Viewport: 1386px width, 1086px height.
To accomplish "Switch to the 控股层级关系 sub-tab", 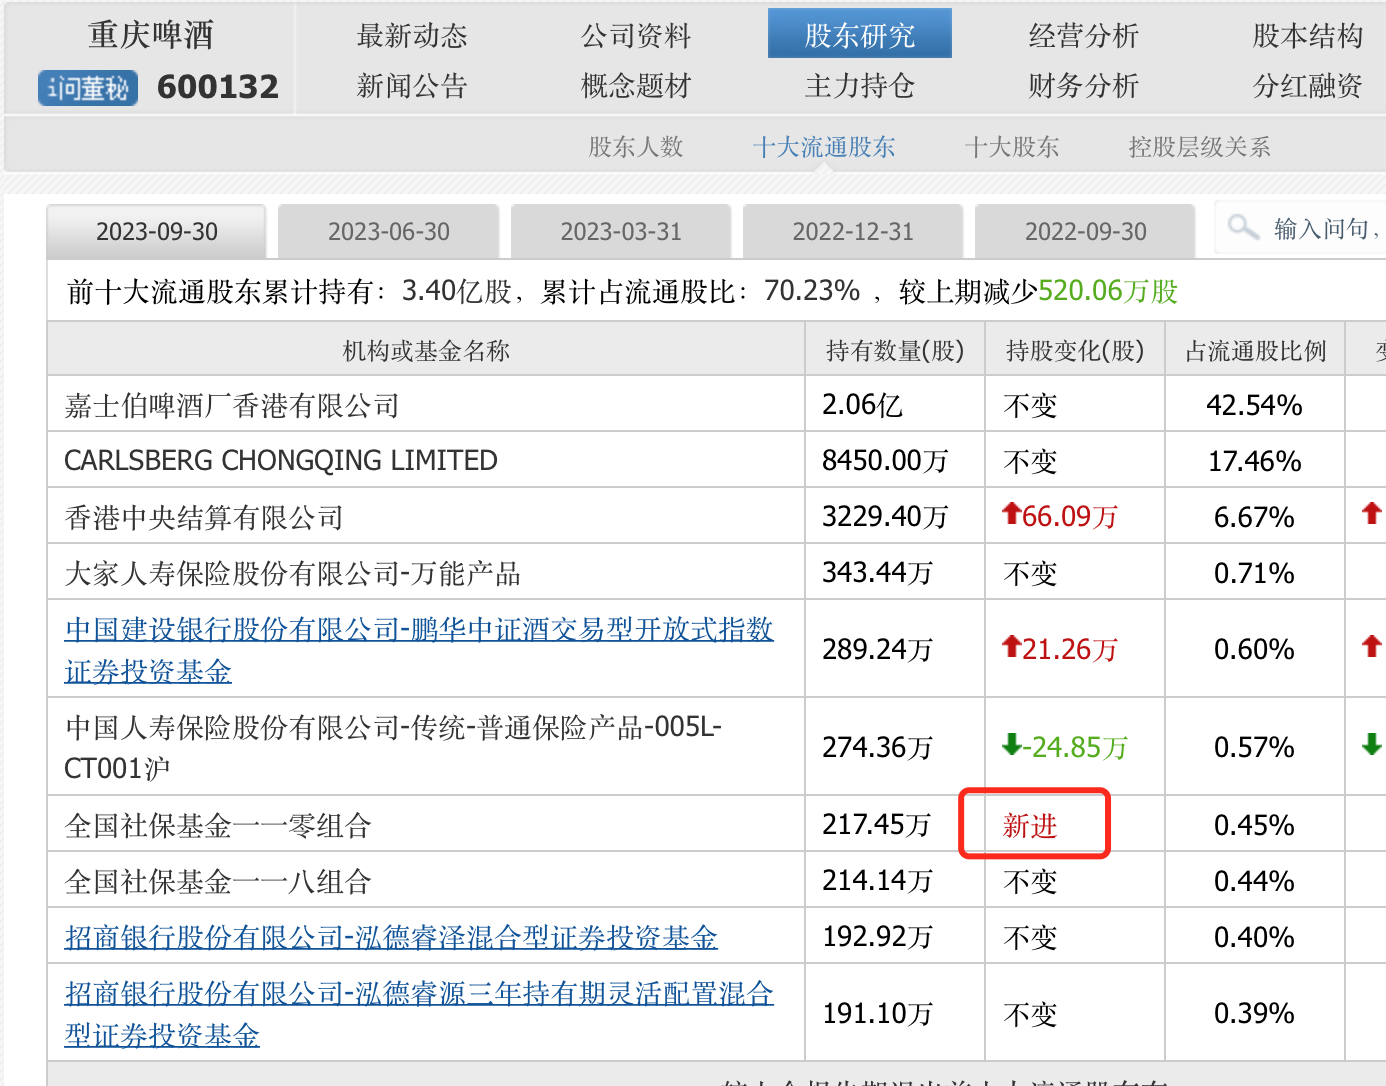I will click(x=1199, y=147).
